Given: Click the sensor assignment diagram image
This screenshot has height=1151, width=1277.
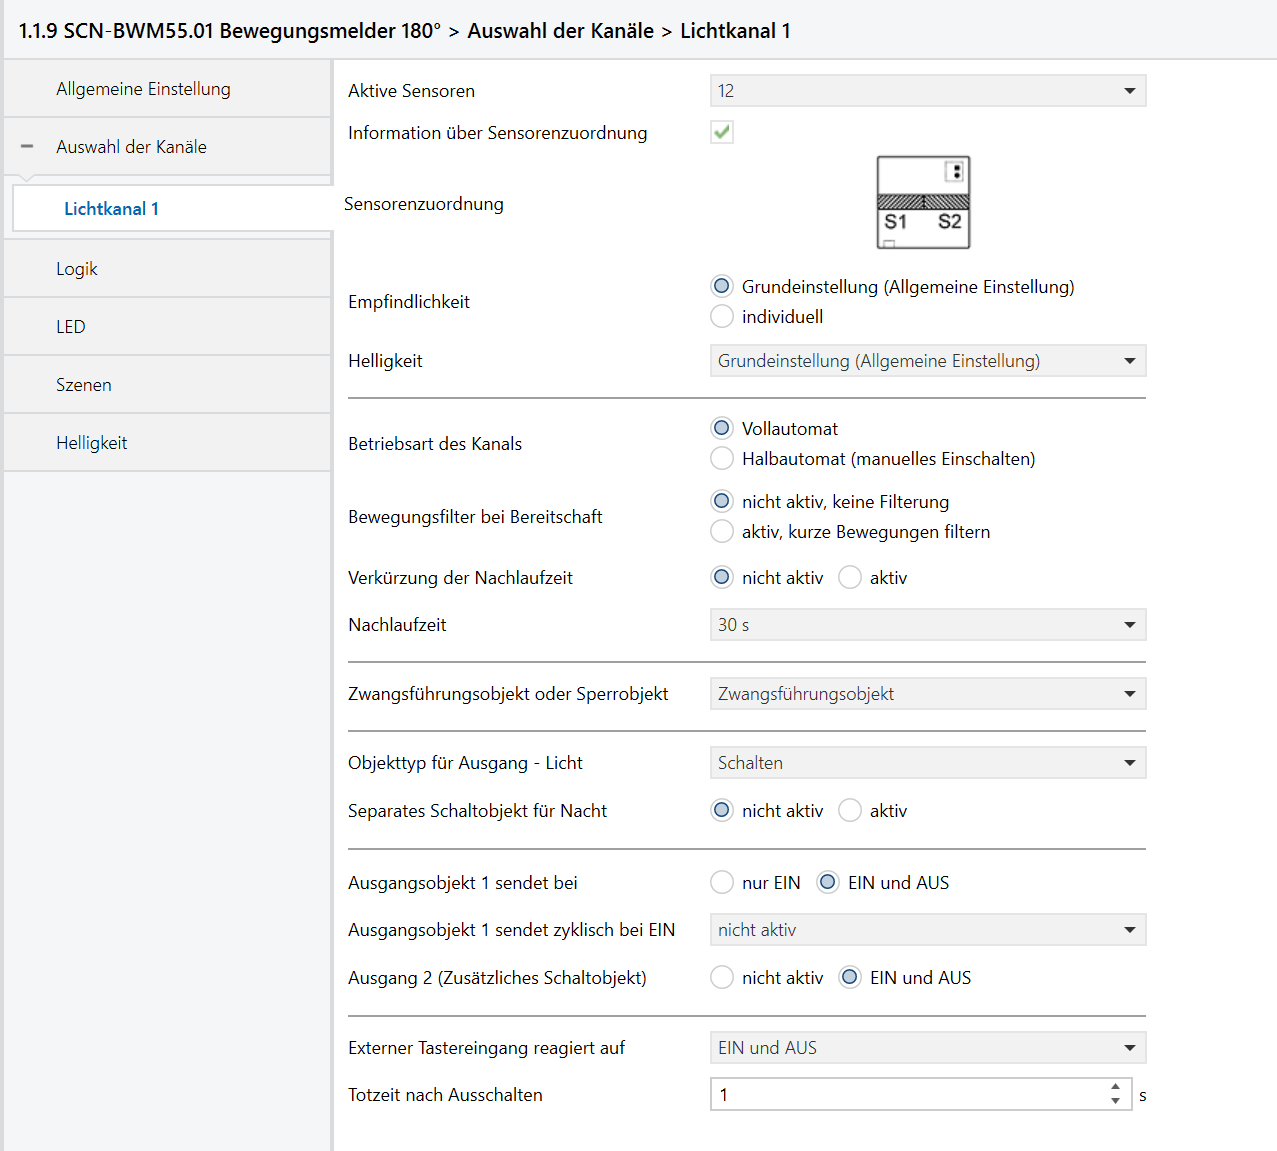Looking at the screenshot, I should click(923, 202).
